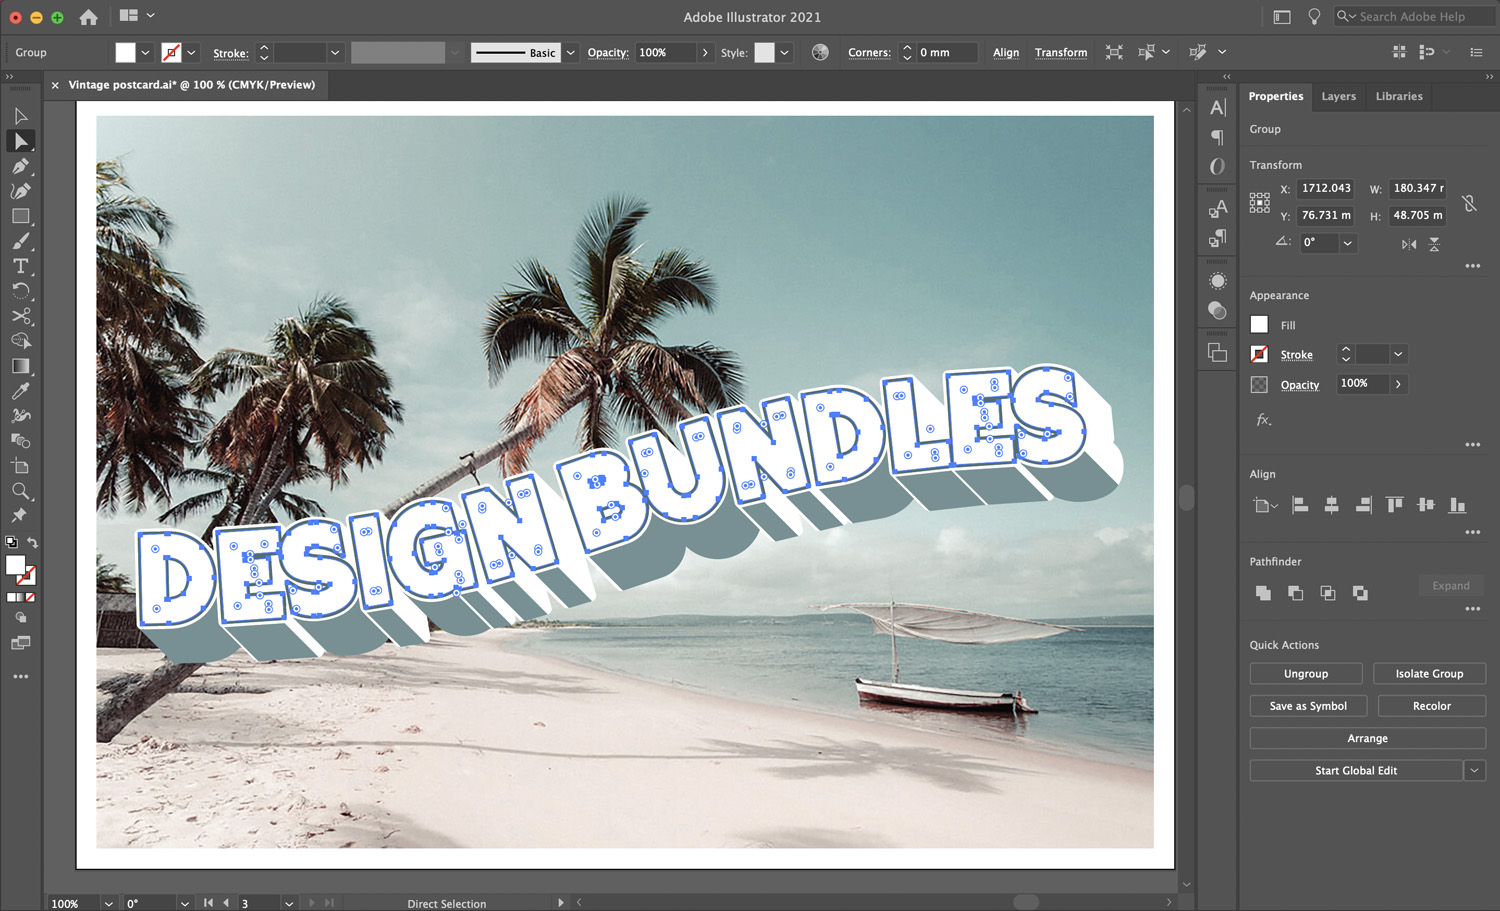Click Edit Toolbar three dots
1500x911 pixels.
pos(20,677)
